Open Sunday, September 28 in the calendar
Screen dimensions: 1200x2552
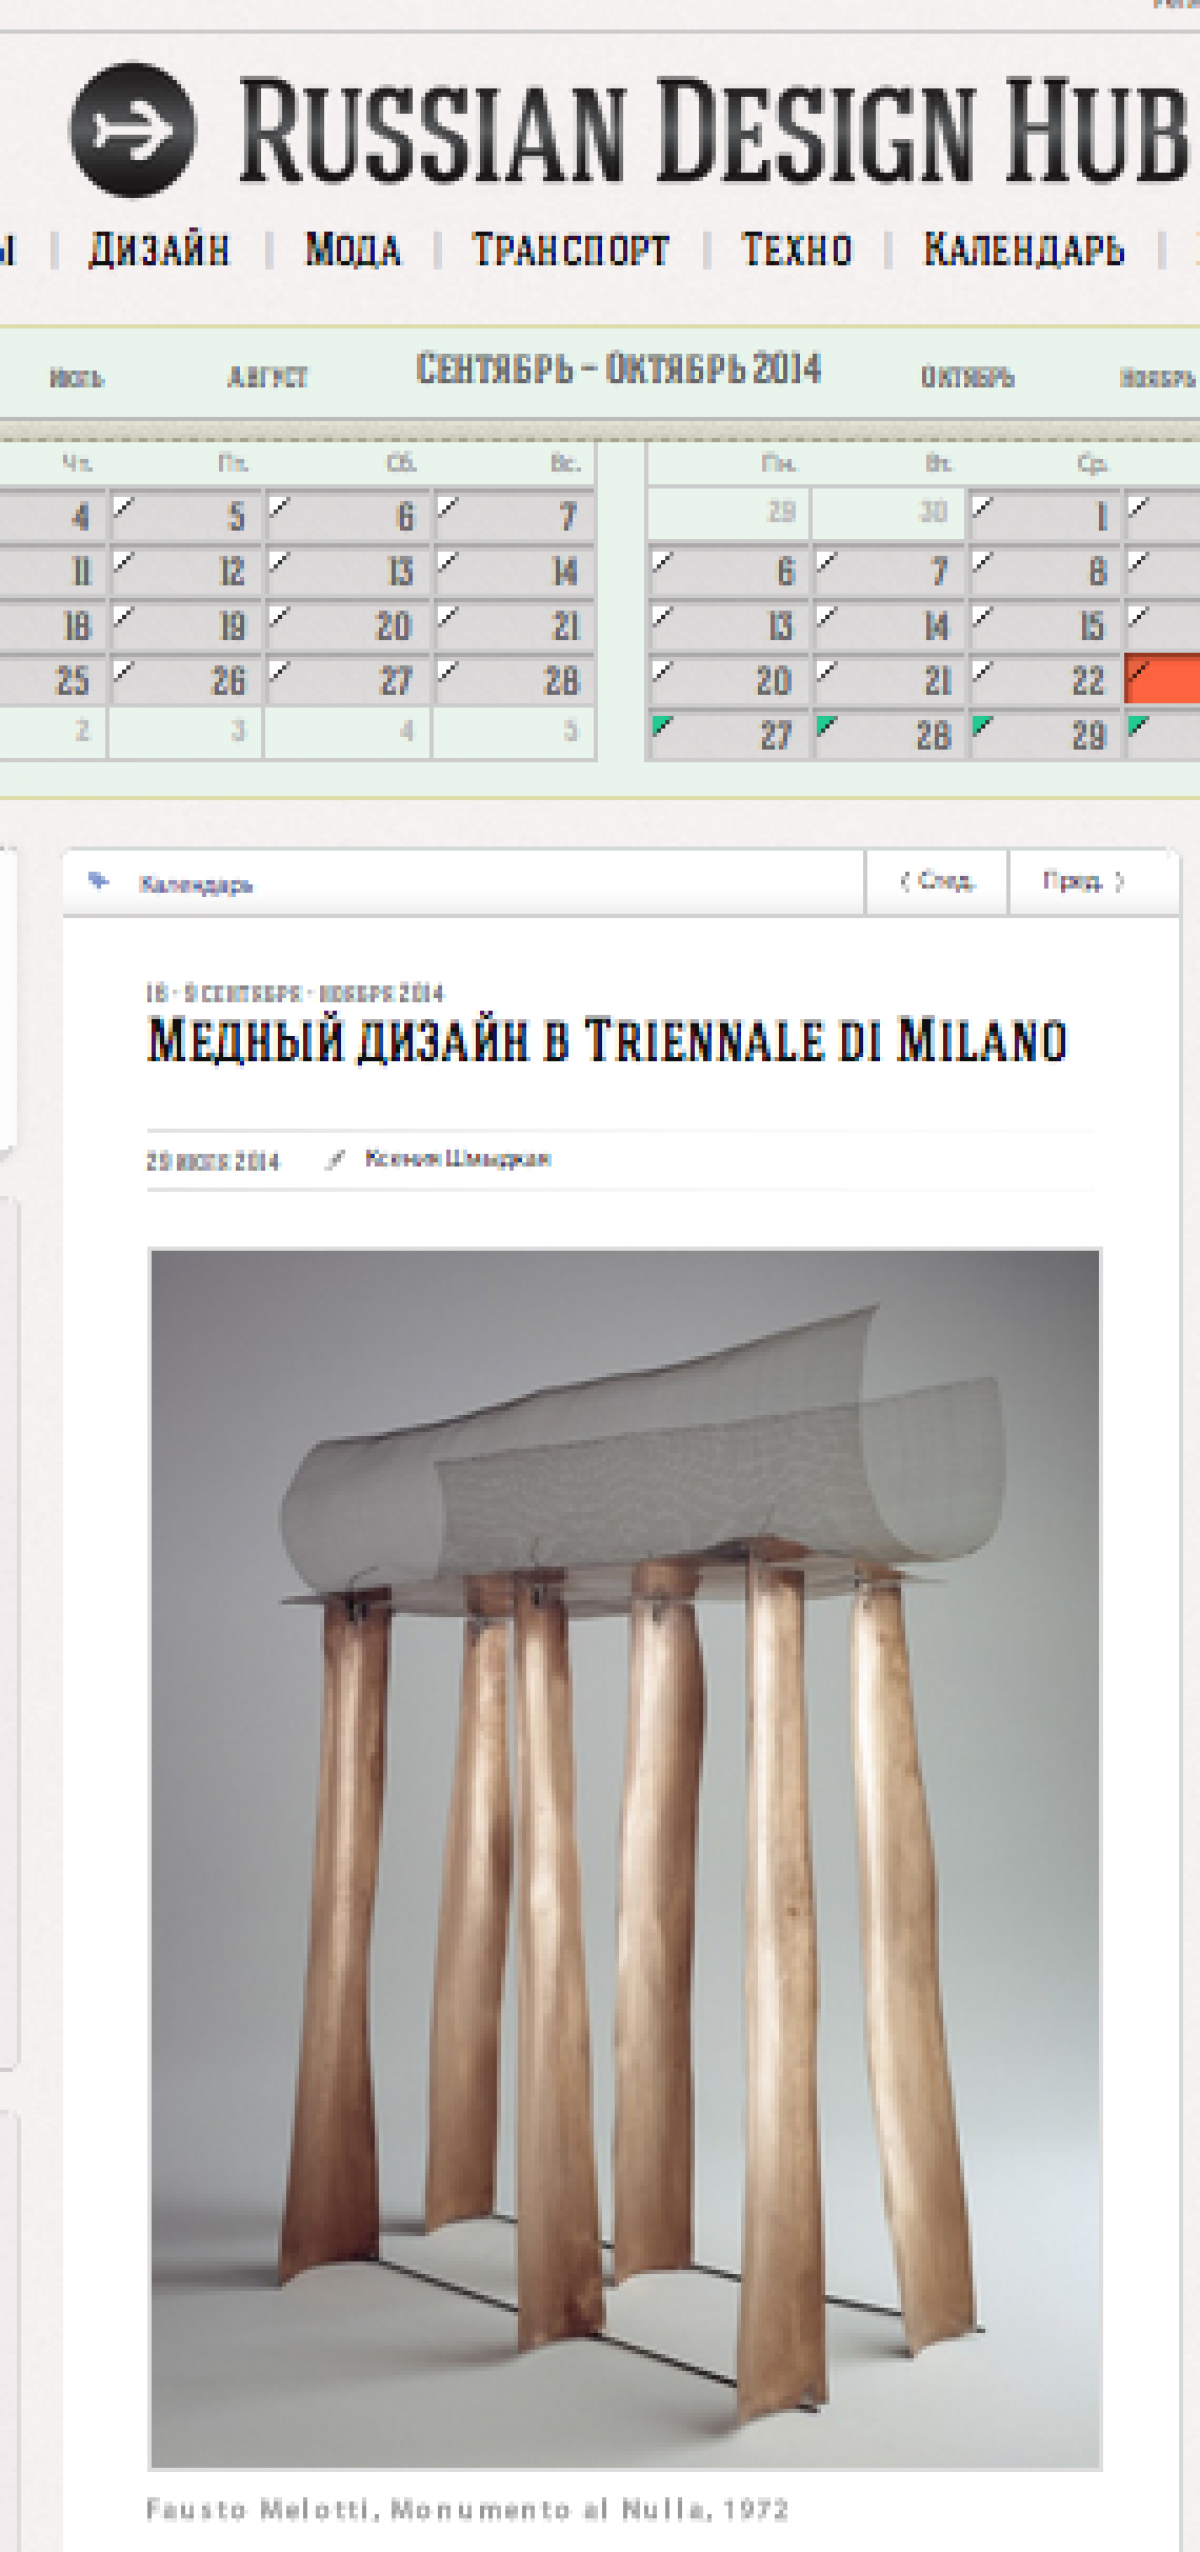coord(514,681)
